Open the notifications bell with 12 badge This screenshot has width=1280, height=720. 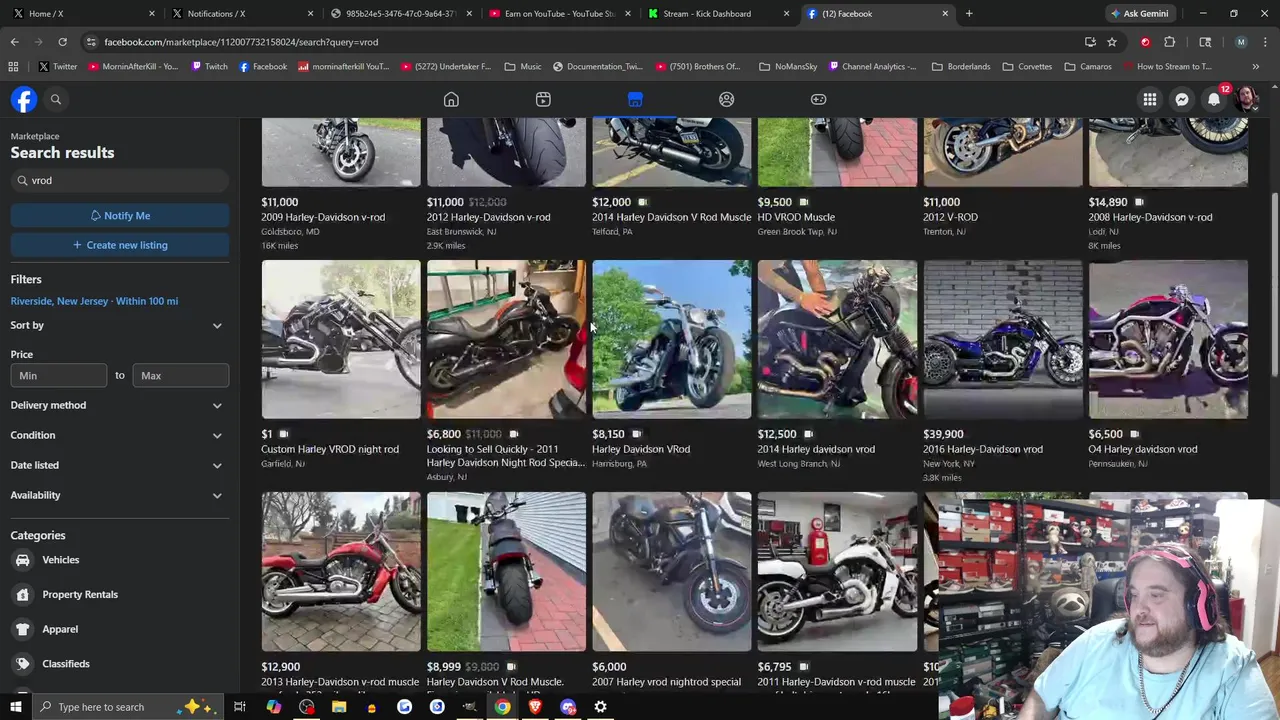(x=1214, y=99)
